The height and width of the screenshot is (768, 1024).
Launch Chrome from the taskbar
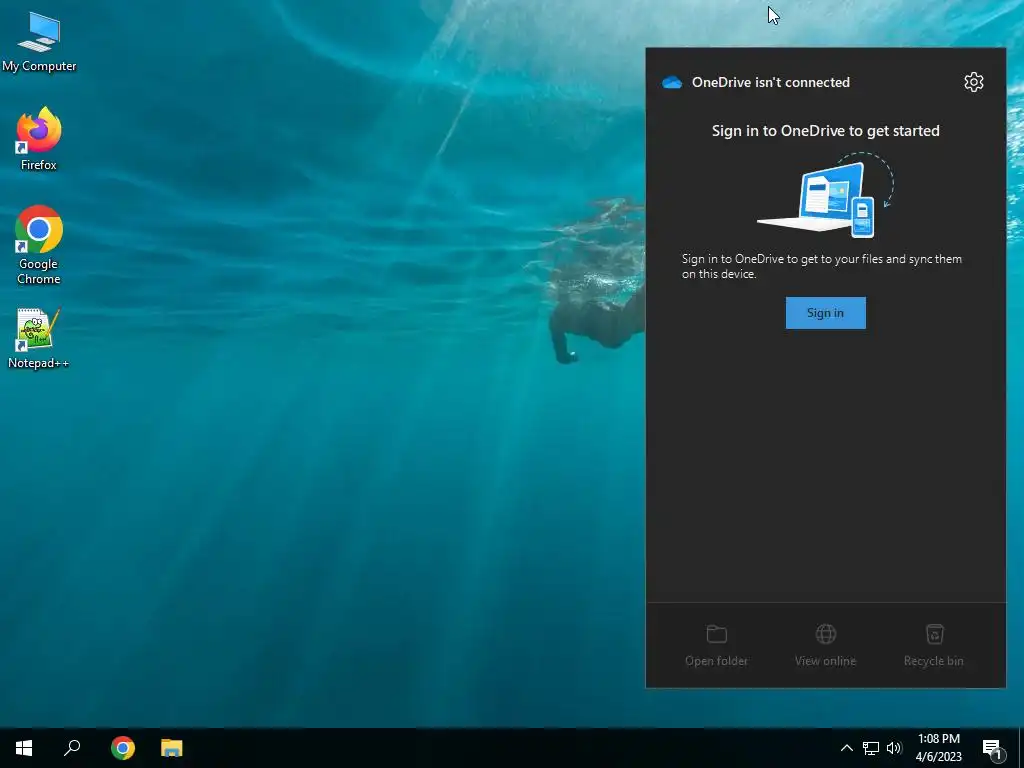click(x=123, y=748)
